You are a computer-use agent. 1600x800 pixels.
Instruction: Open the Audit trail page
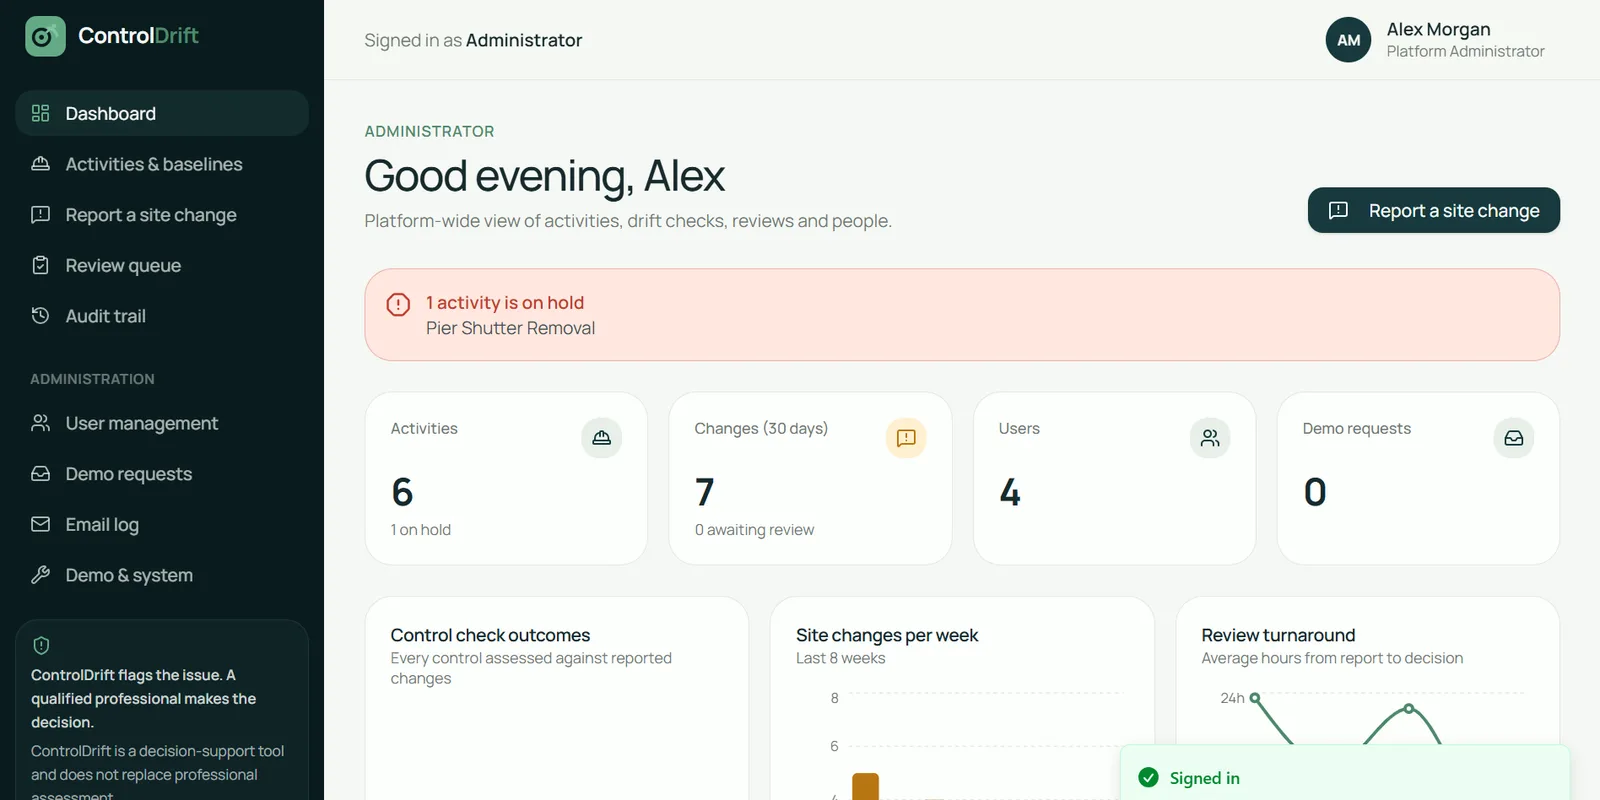click(x=162, y=316)
